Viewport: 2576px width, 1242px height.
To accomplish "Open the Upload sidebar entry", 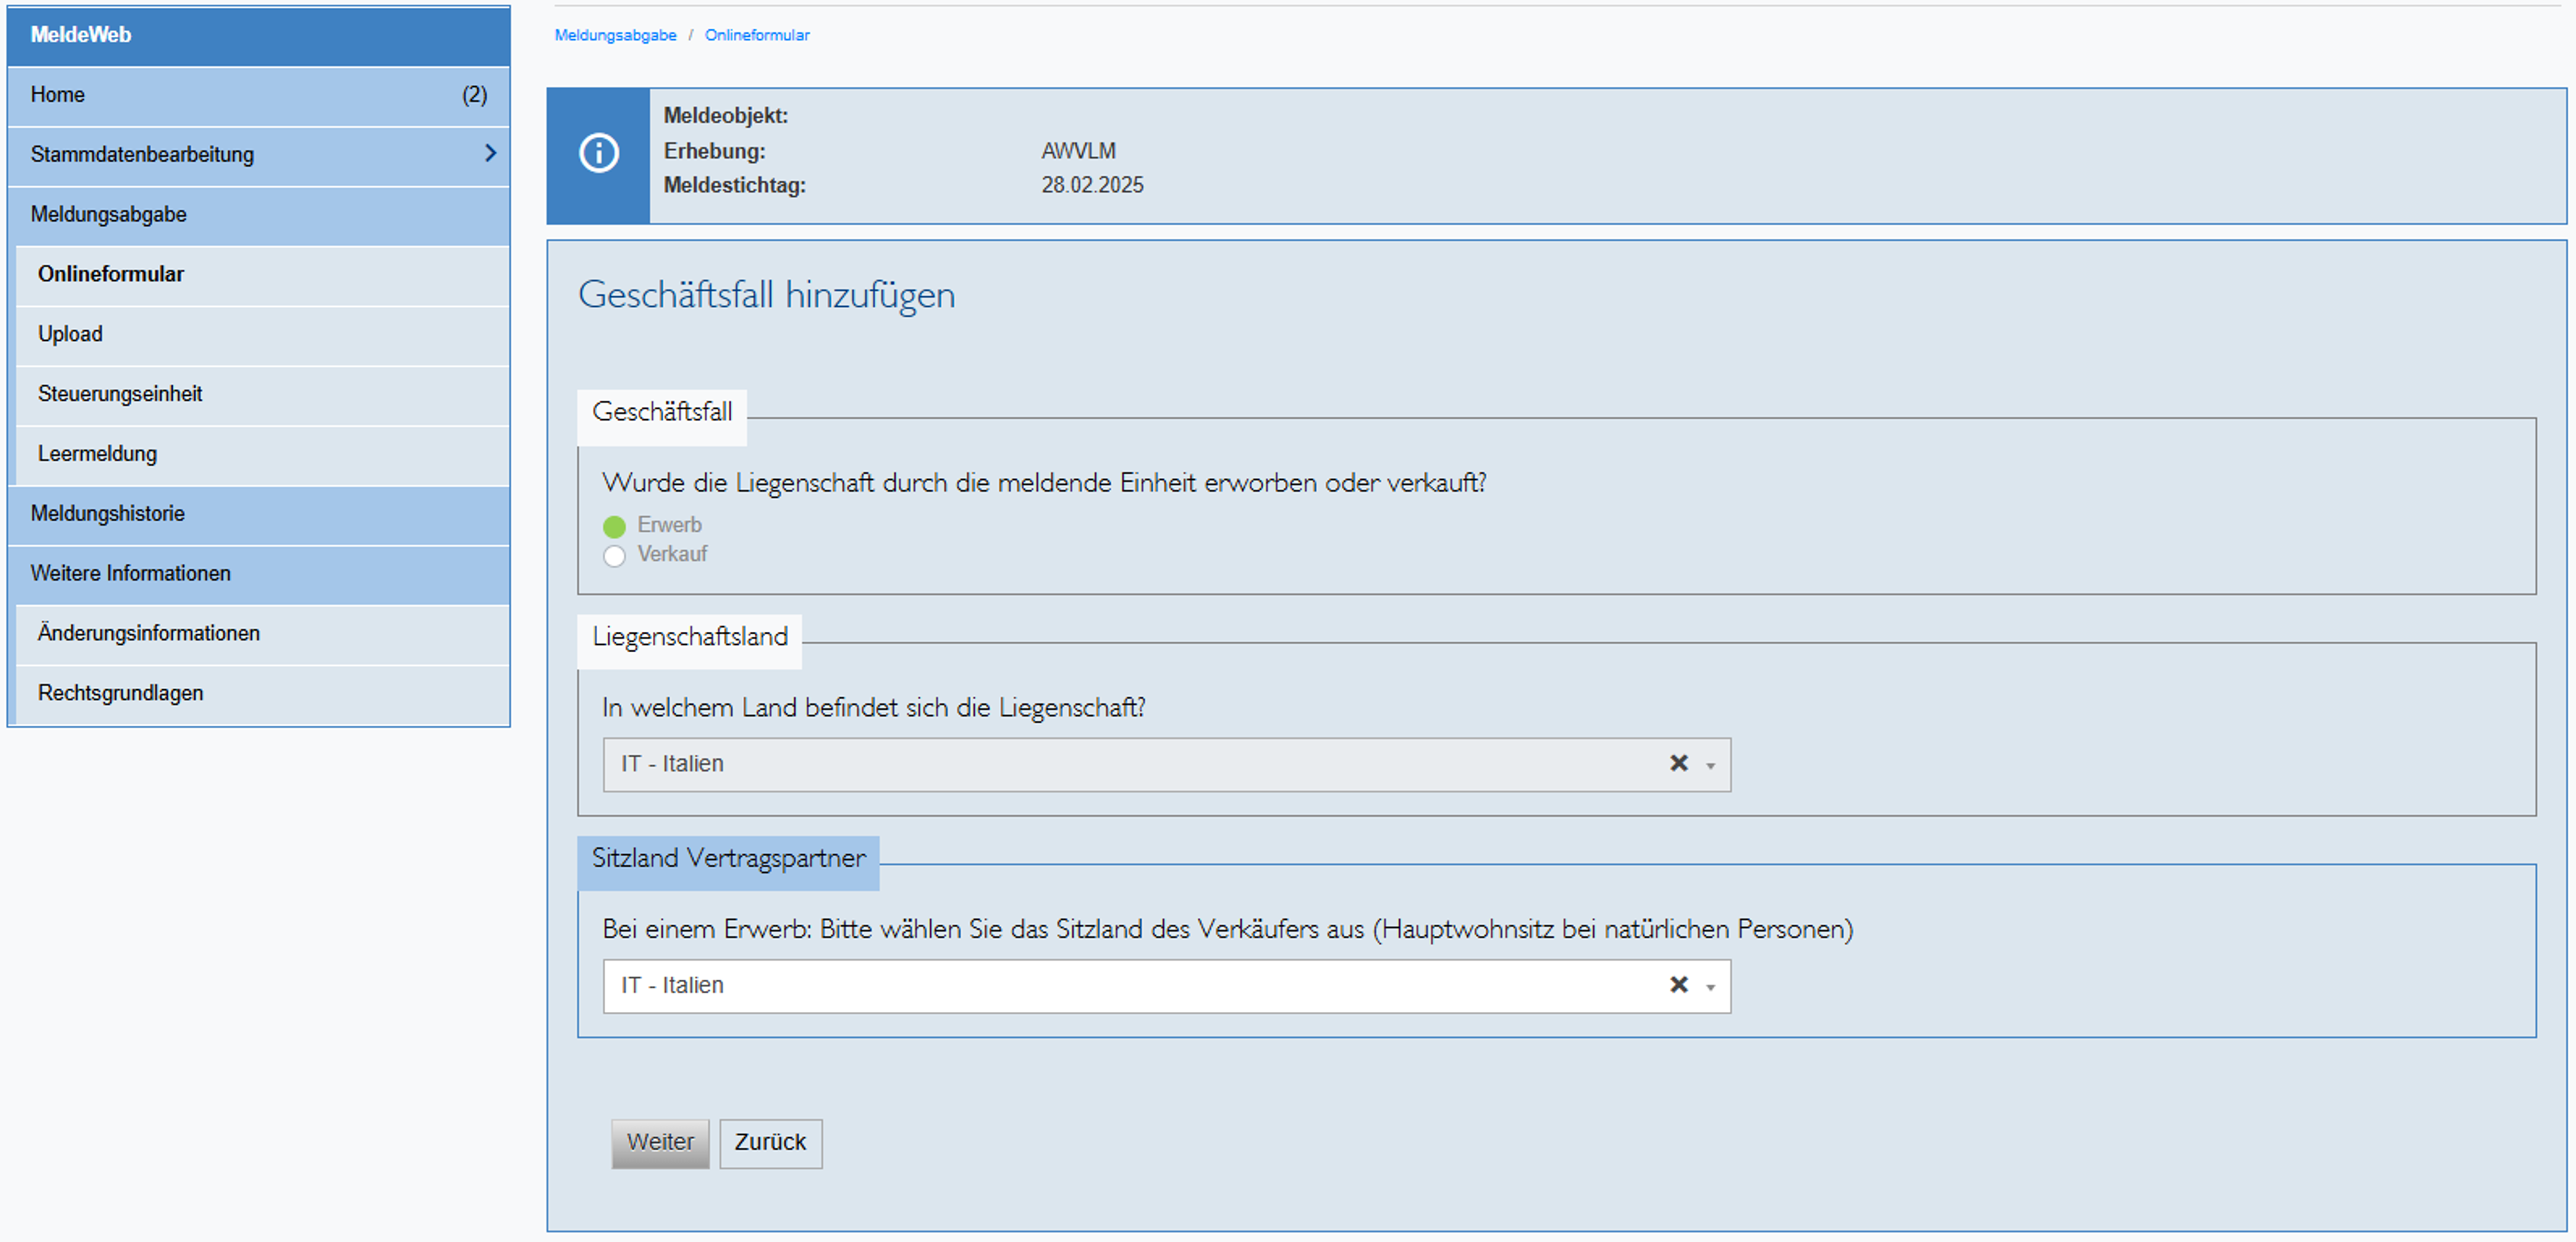I will tap(70, 334).
